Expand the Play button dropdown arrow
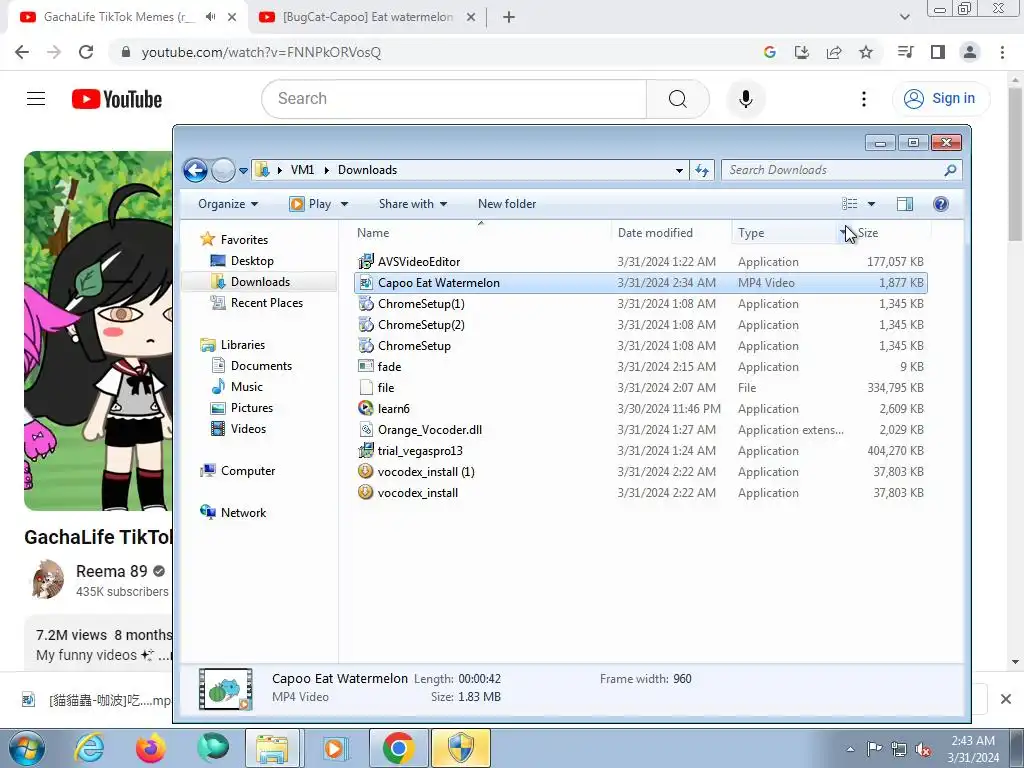The image size is (1024, 768). click(x=344, y=204)
